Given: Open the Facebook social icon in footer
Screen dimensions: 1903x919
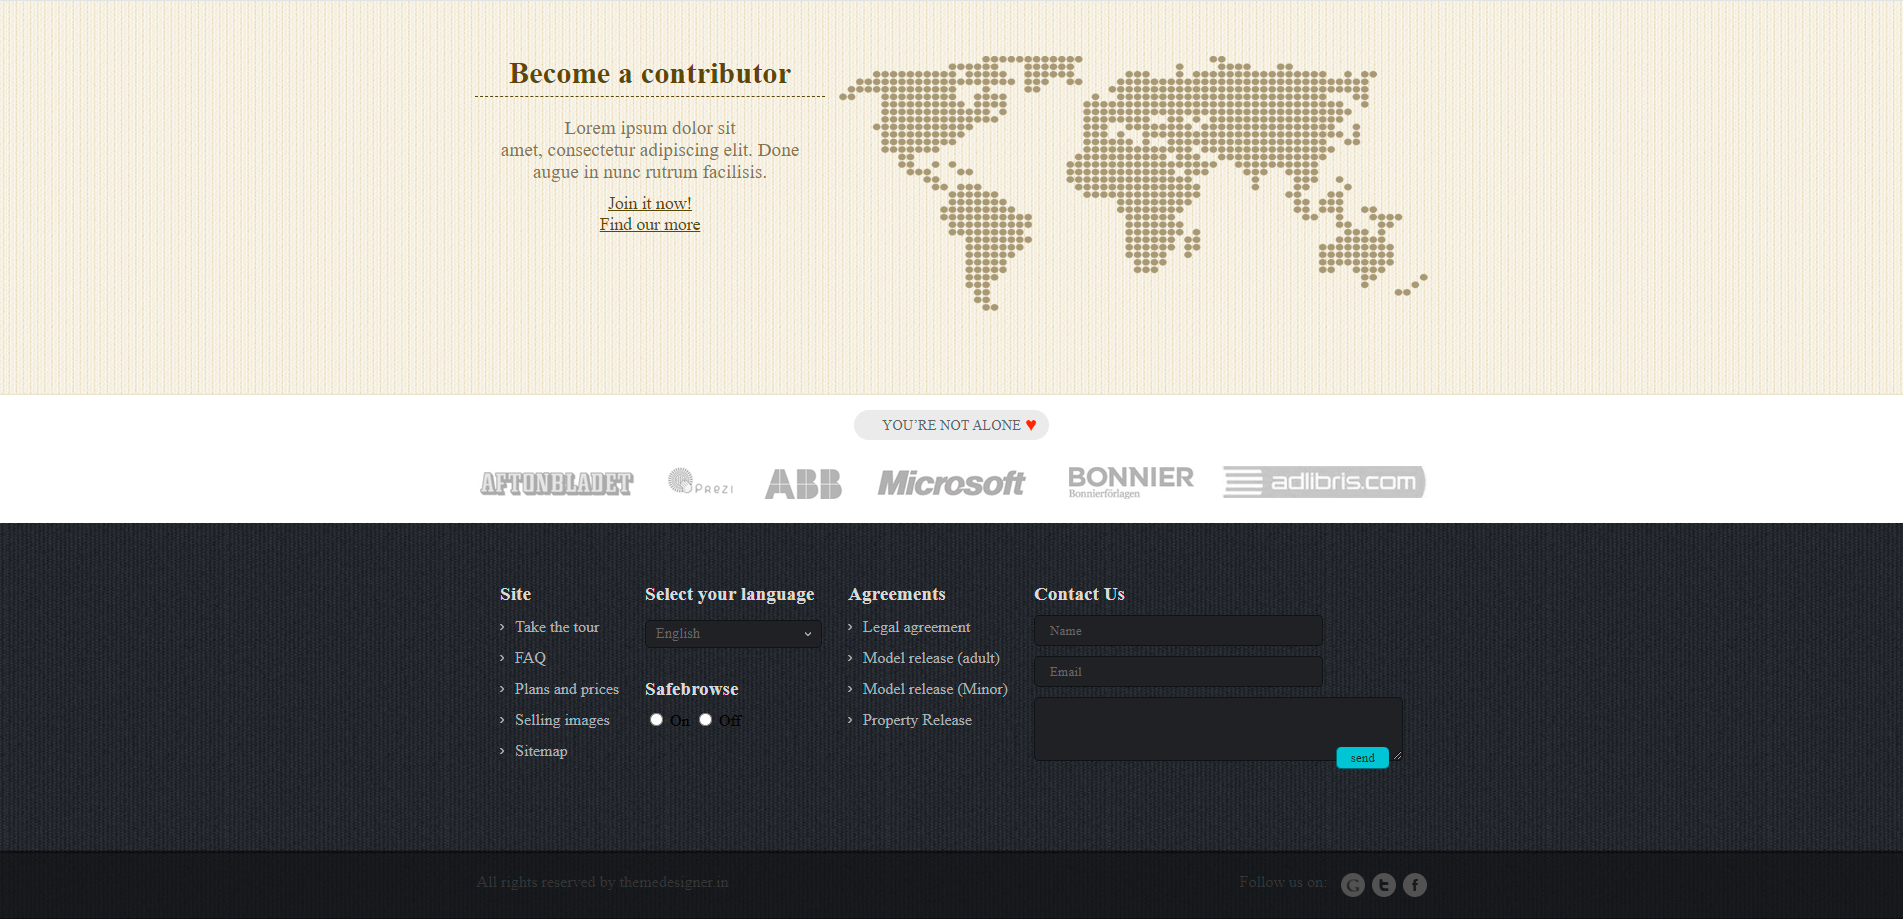Looking at the screenshot, I should [x=1414, y=885].
